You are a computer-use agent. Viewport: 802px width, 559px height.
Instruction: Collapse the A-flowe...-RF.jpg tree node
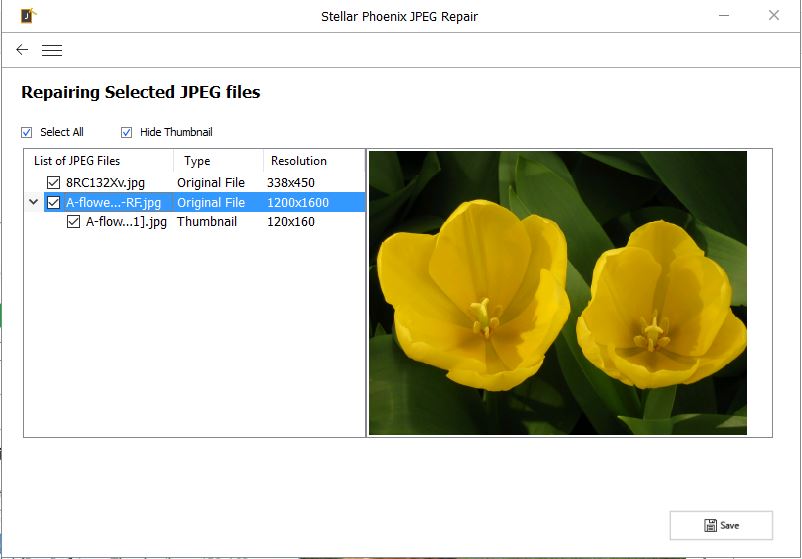click(x=34, y=202)
